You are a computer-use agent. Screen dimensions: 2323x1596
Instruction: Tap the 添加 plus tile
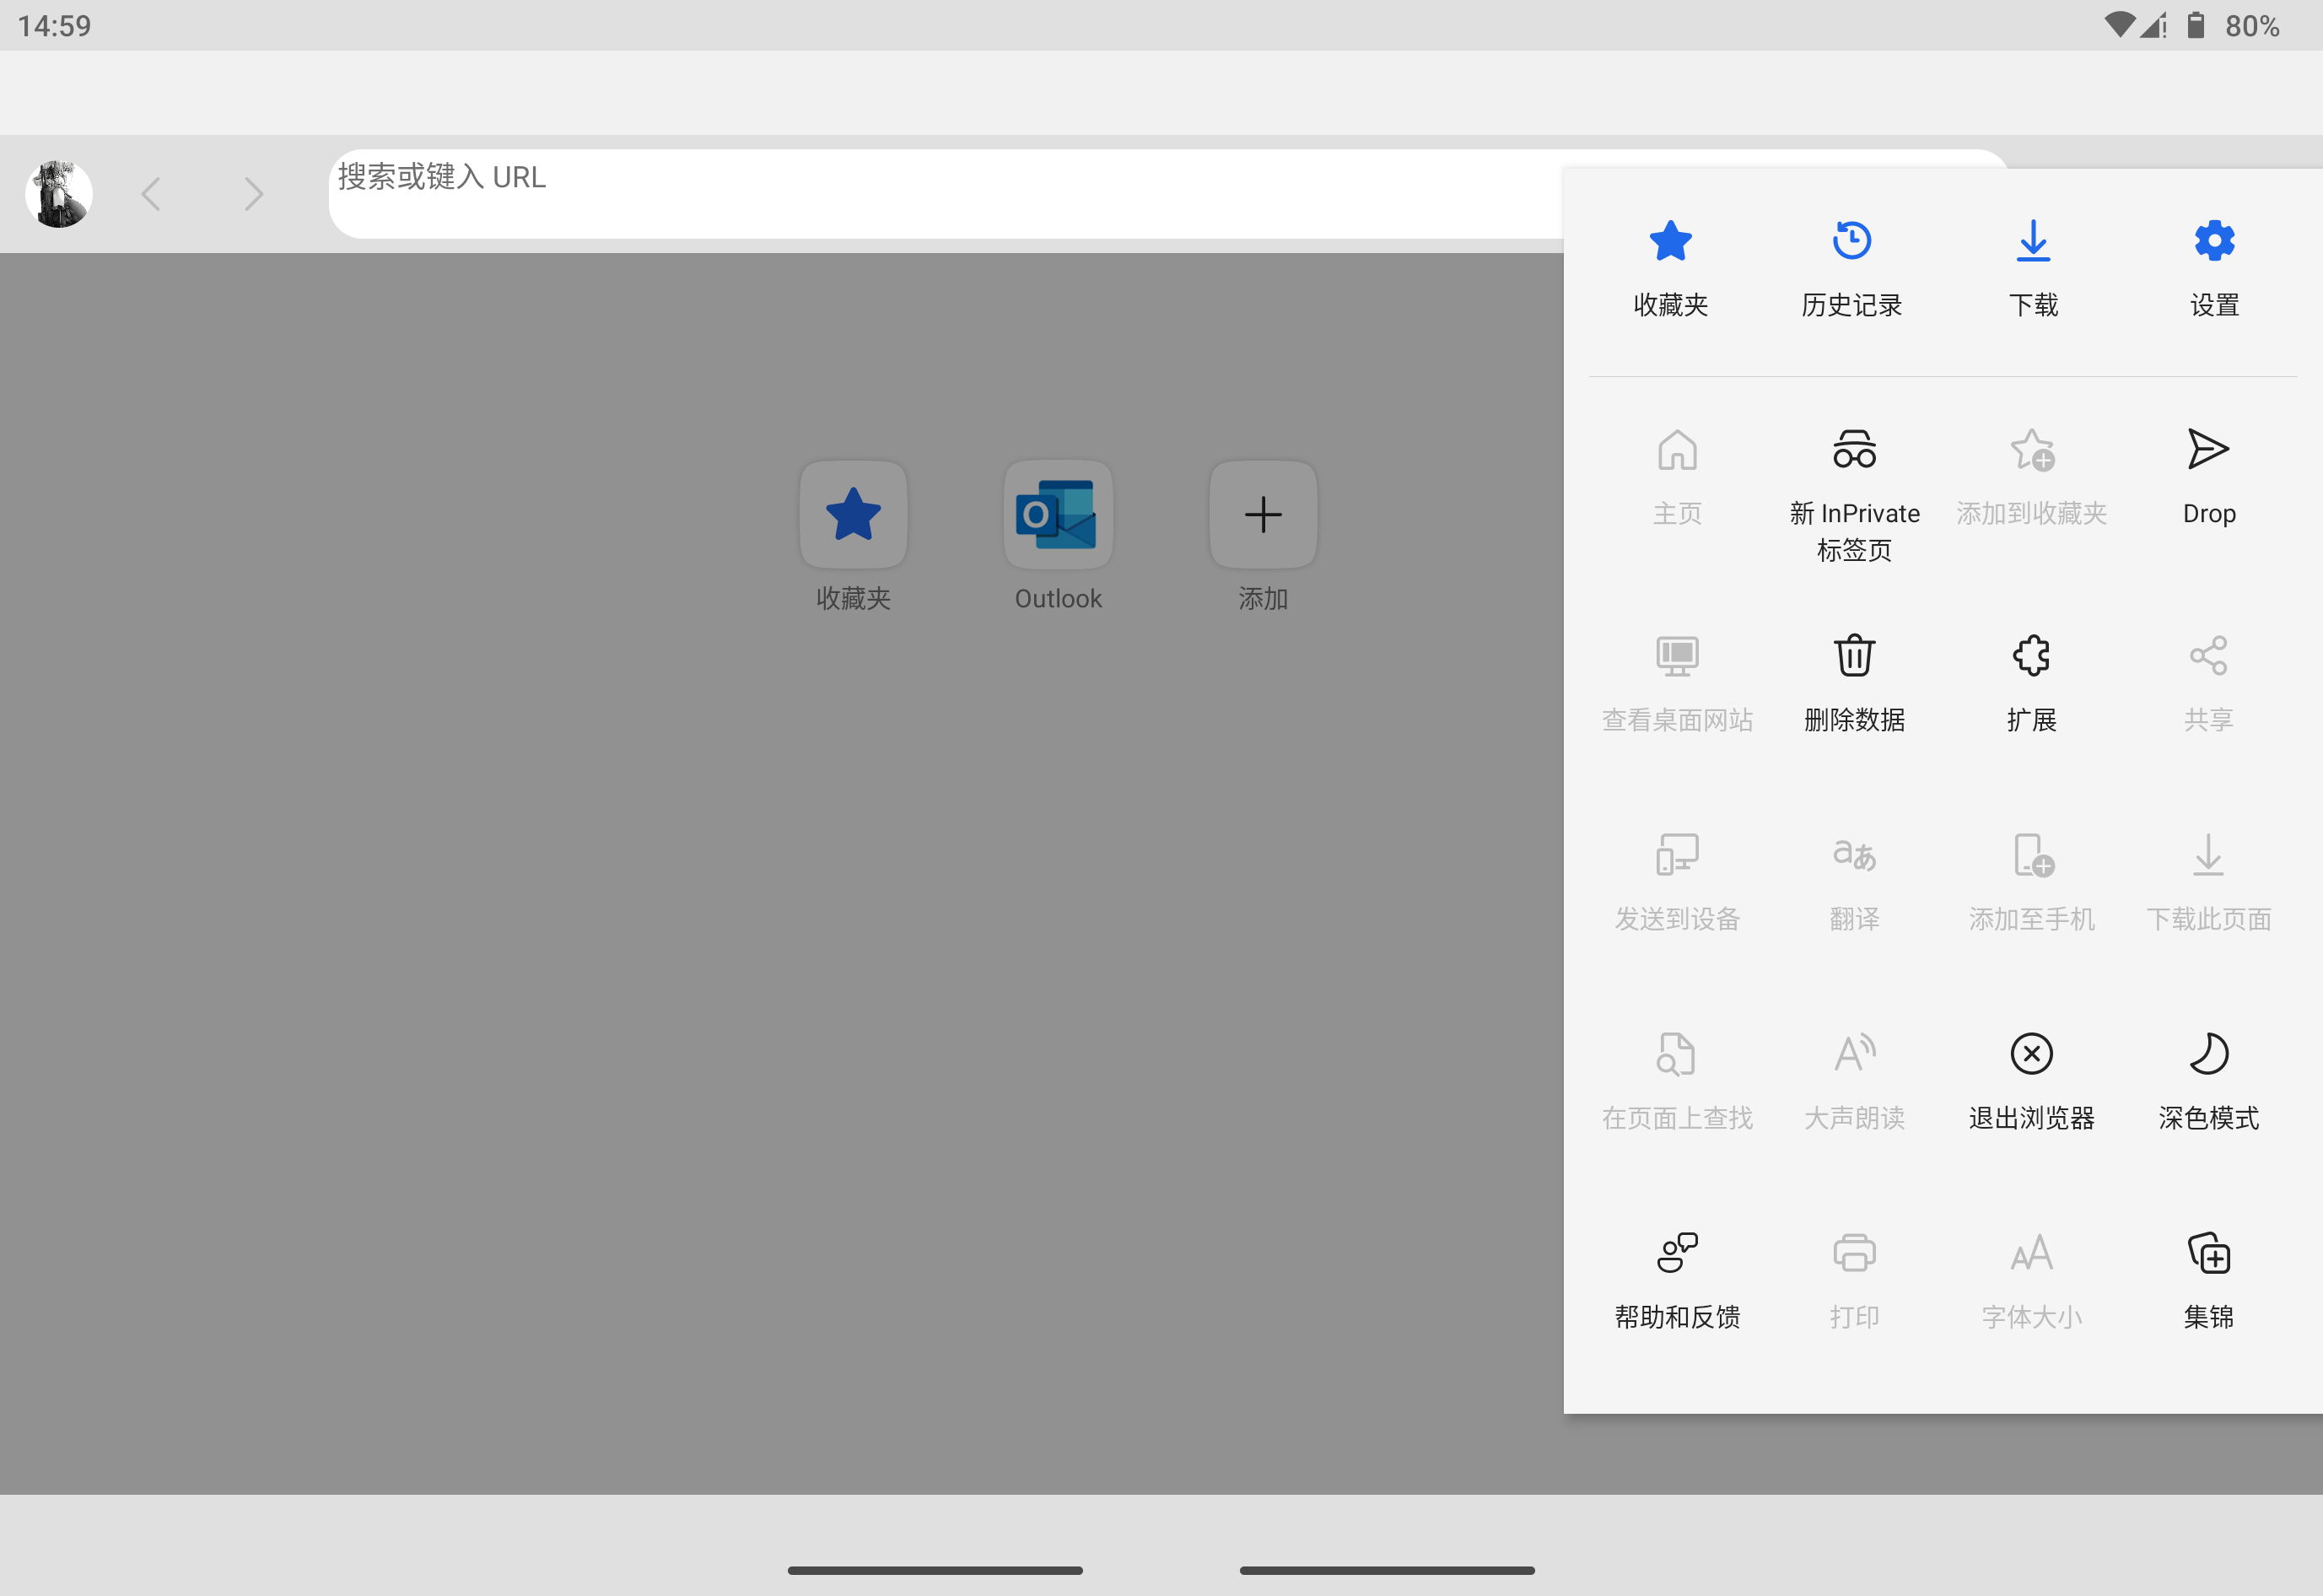click(1263, 537)
